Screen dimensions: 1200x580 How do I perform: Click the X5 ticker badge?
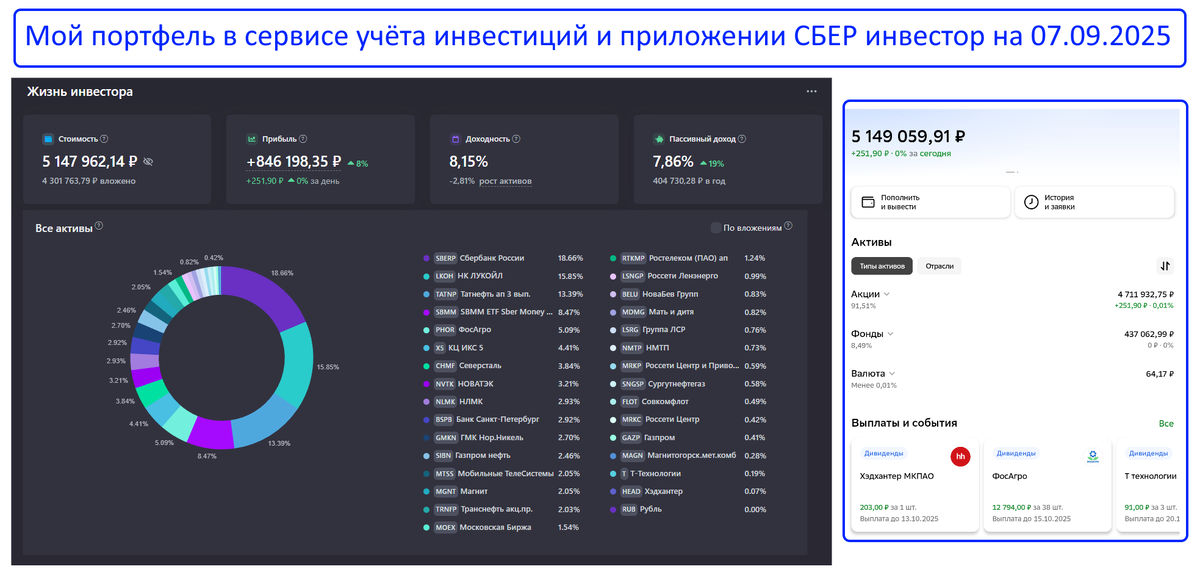tap(440, 348)
